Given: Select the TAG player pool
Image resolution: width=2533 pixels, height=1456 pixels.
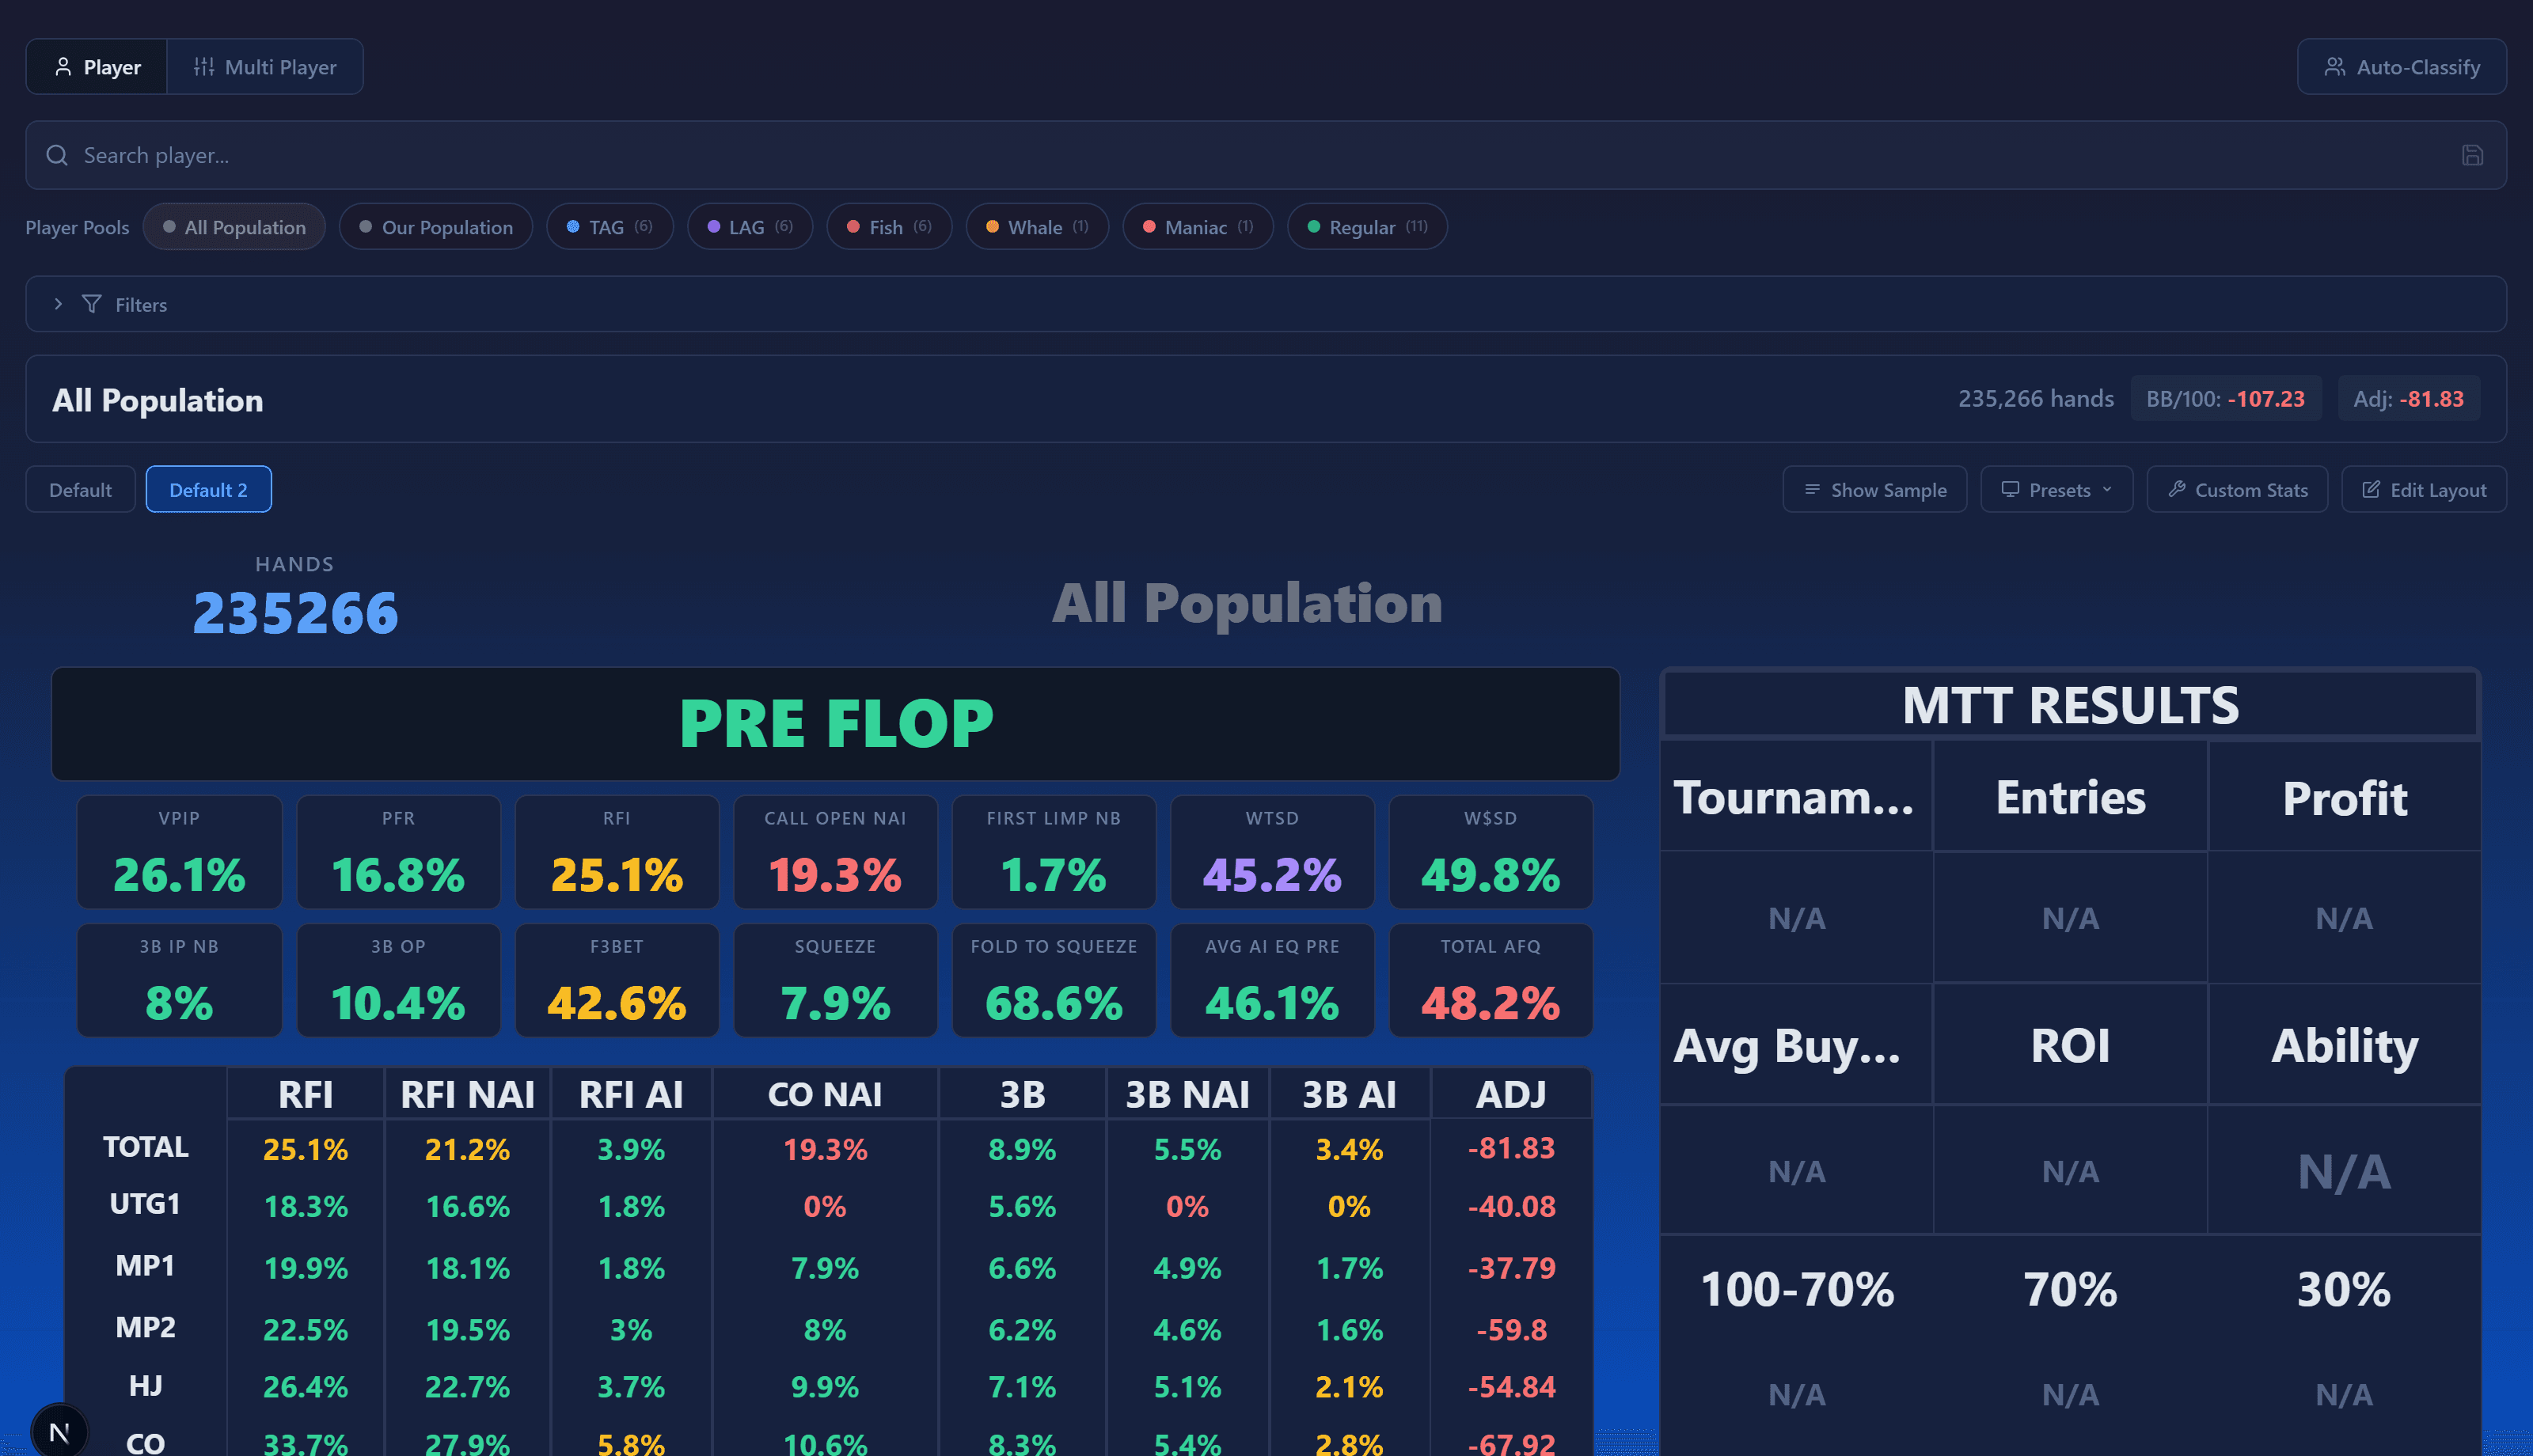Looking at the screenshot, I should pyautogui.click(x=610, y=227).
